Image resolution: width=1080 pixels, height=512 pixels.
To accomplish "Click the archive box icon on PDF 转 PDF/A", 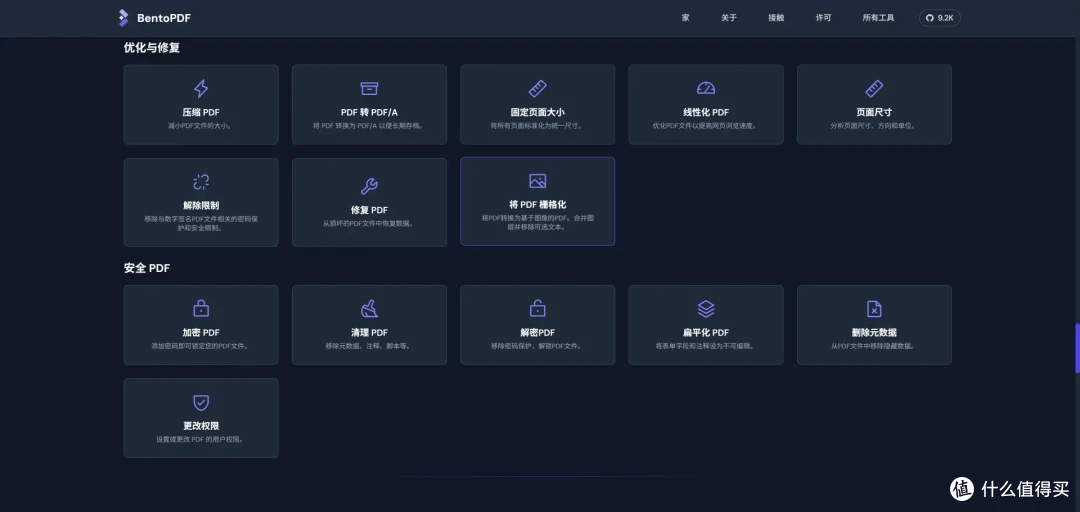I will (369, 88).
